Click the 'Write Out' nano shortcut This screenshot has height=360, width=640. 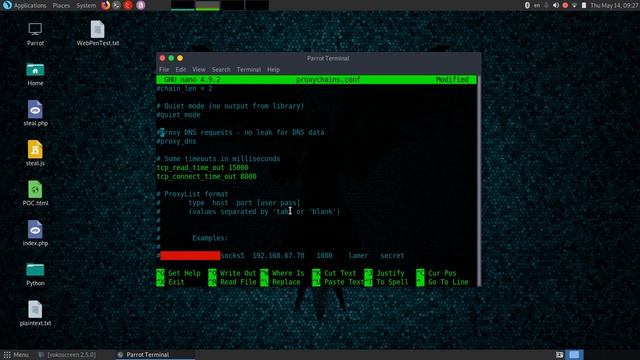tap(233, 273)
